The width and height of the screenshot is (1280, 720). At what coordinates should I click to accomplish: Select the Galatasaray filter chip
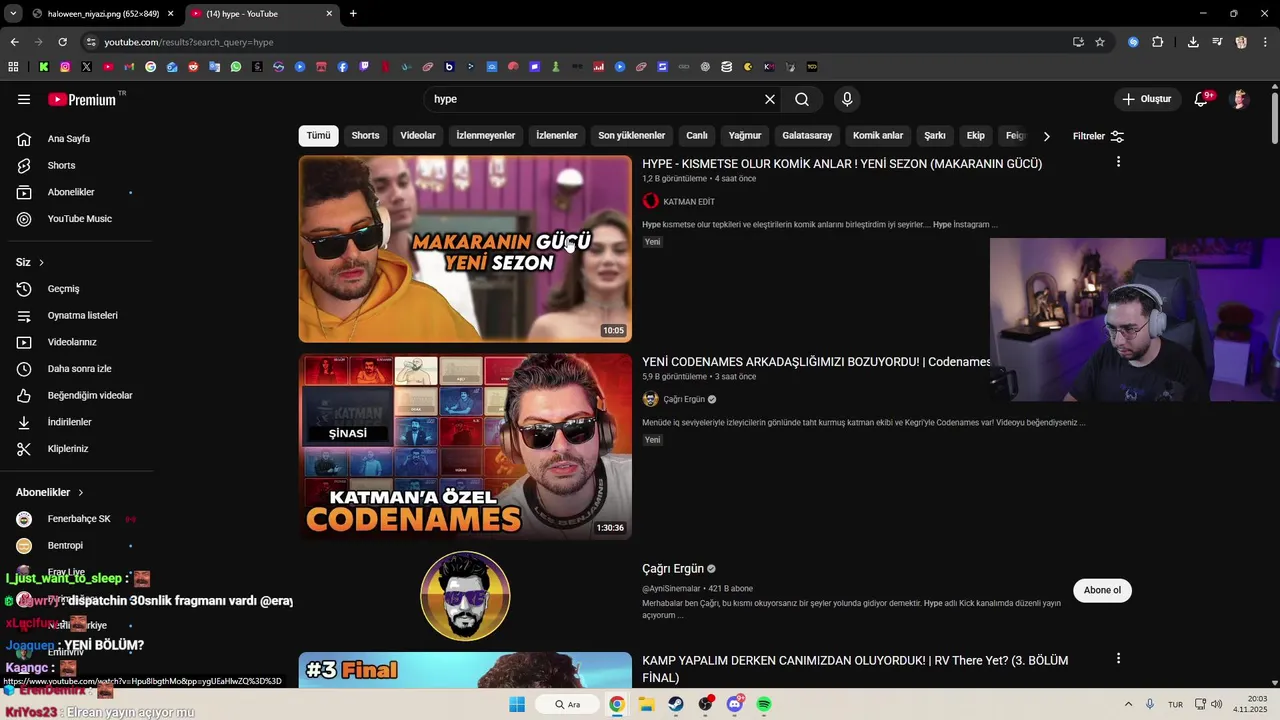(807, 136)
